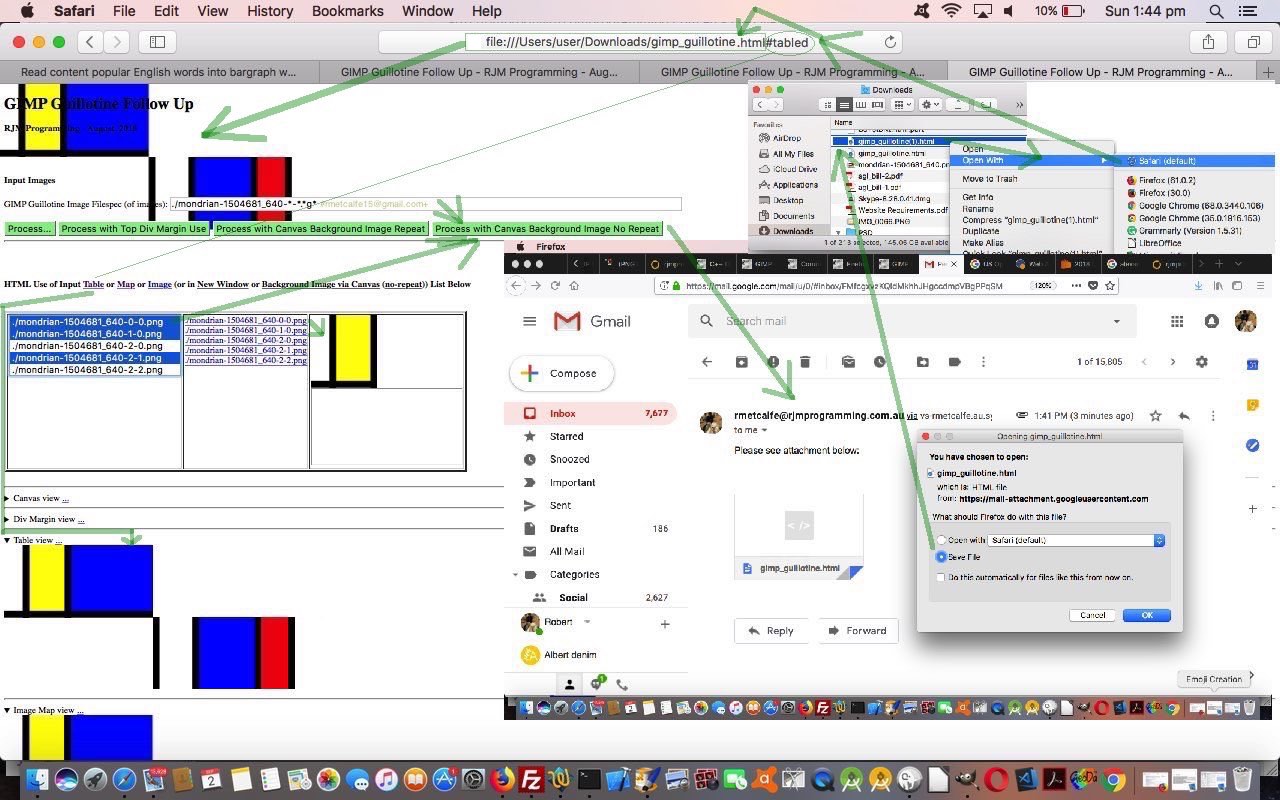Mark the Gmail message as unread
Screen dimensions: 1280x800
(848, 362)
